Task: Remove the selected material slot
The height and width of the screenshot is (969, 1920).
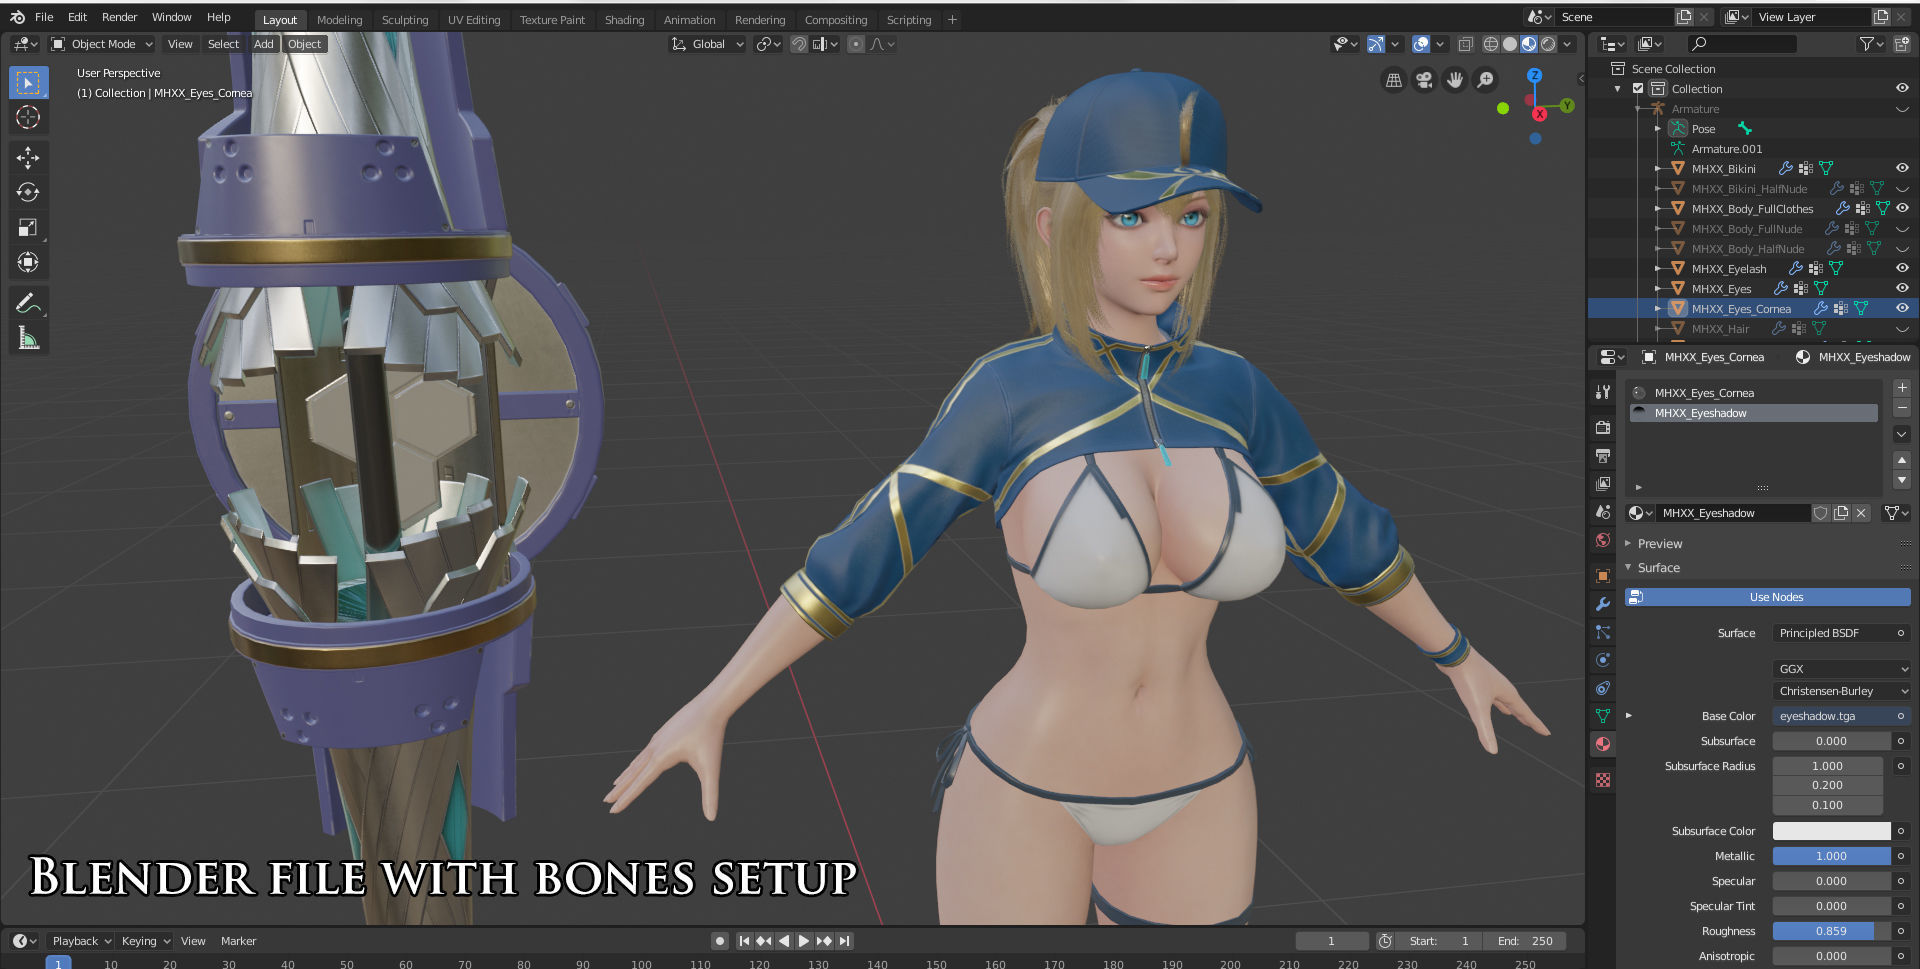Action: [1902, 407]
